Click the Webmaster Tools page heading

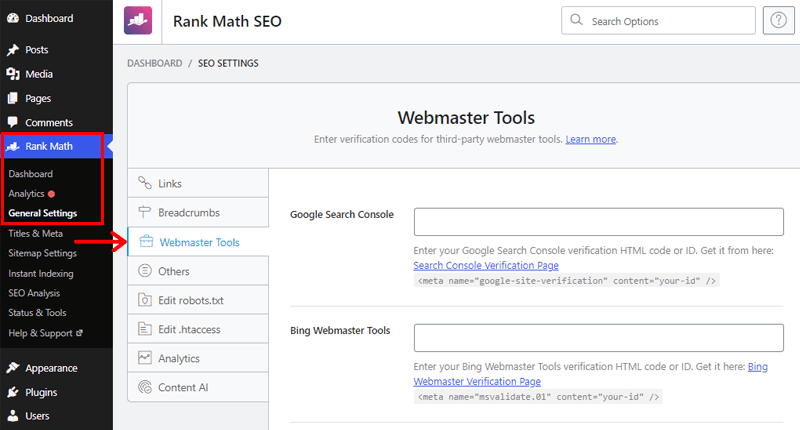tap(466, 118)
